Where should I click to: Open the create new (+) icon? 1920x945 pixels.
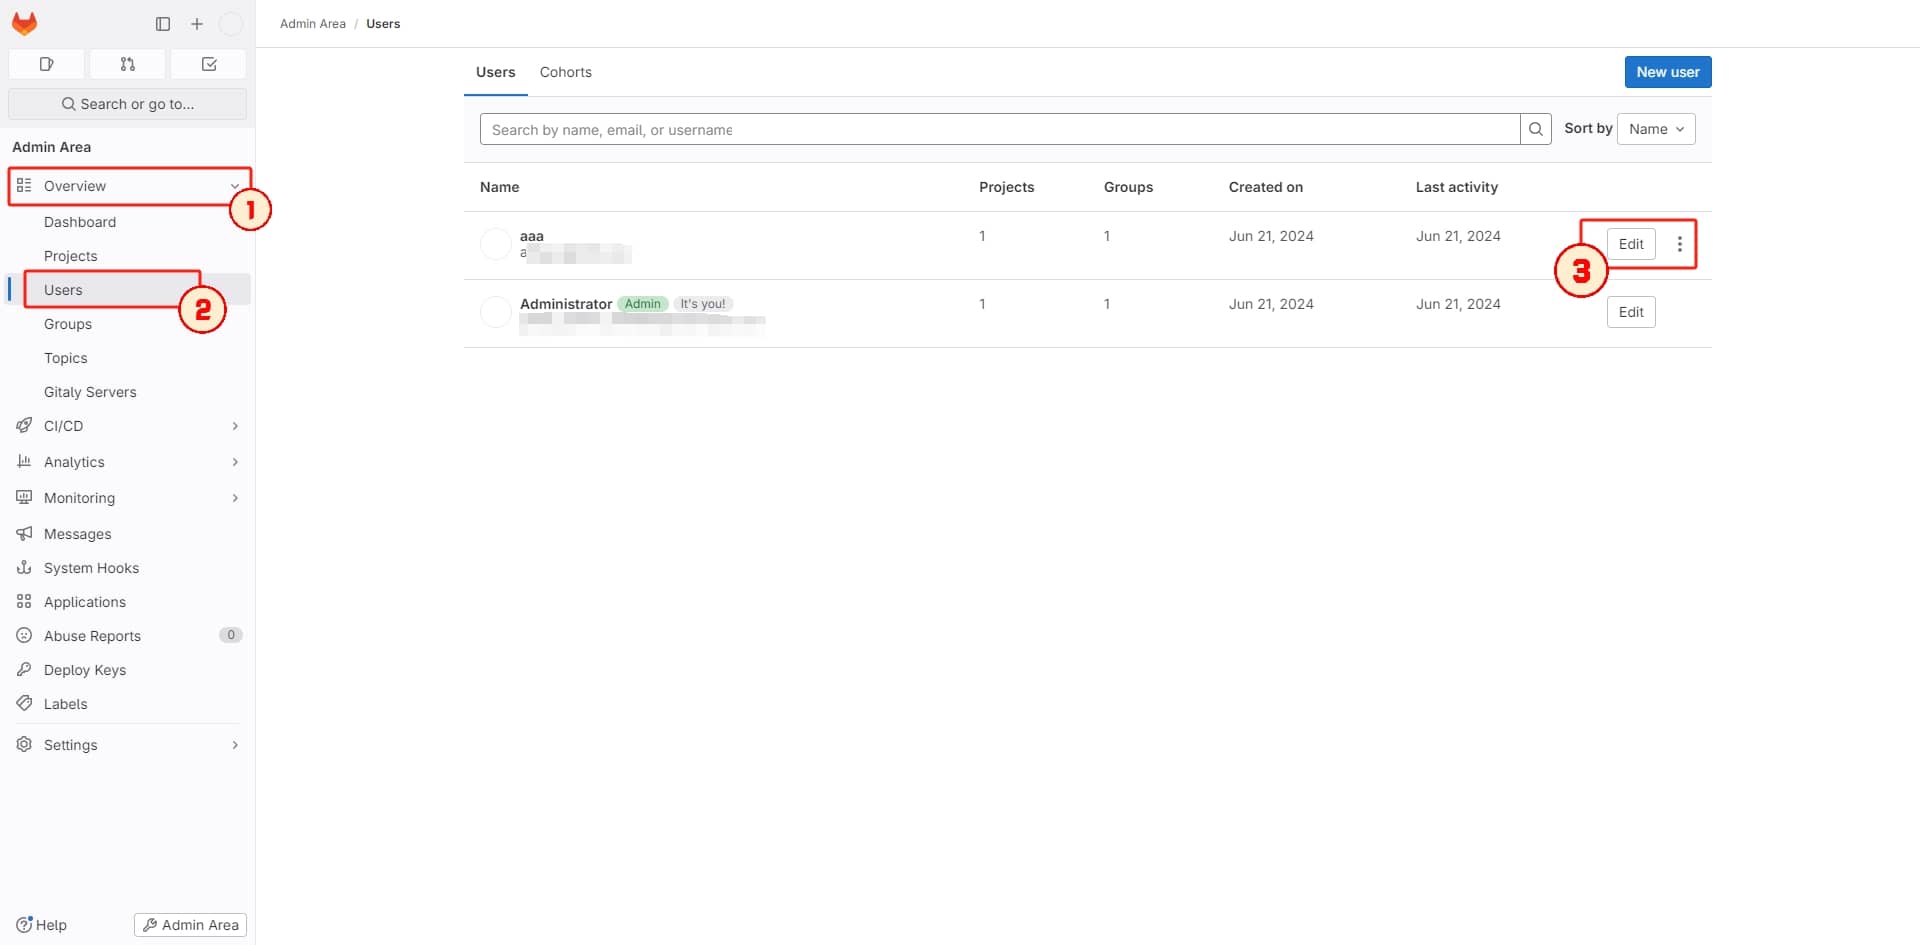196,23
